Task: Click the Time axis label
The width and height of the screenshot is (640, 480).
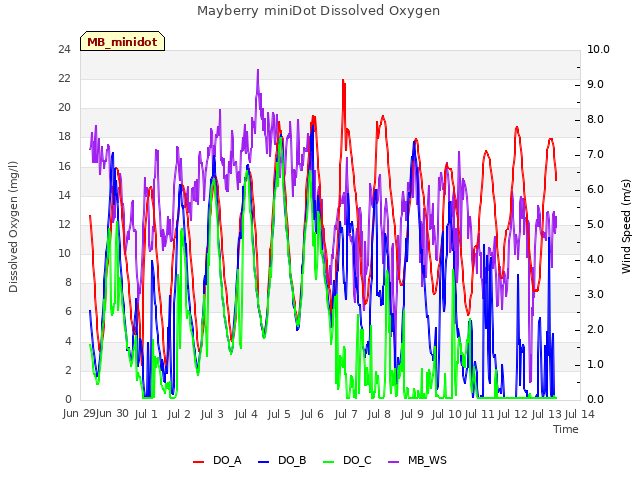Action: pyautogui.click(x=566, y=429)
